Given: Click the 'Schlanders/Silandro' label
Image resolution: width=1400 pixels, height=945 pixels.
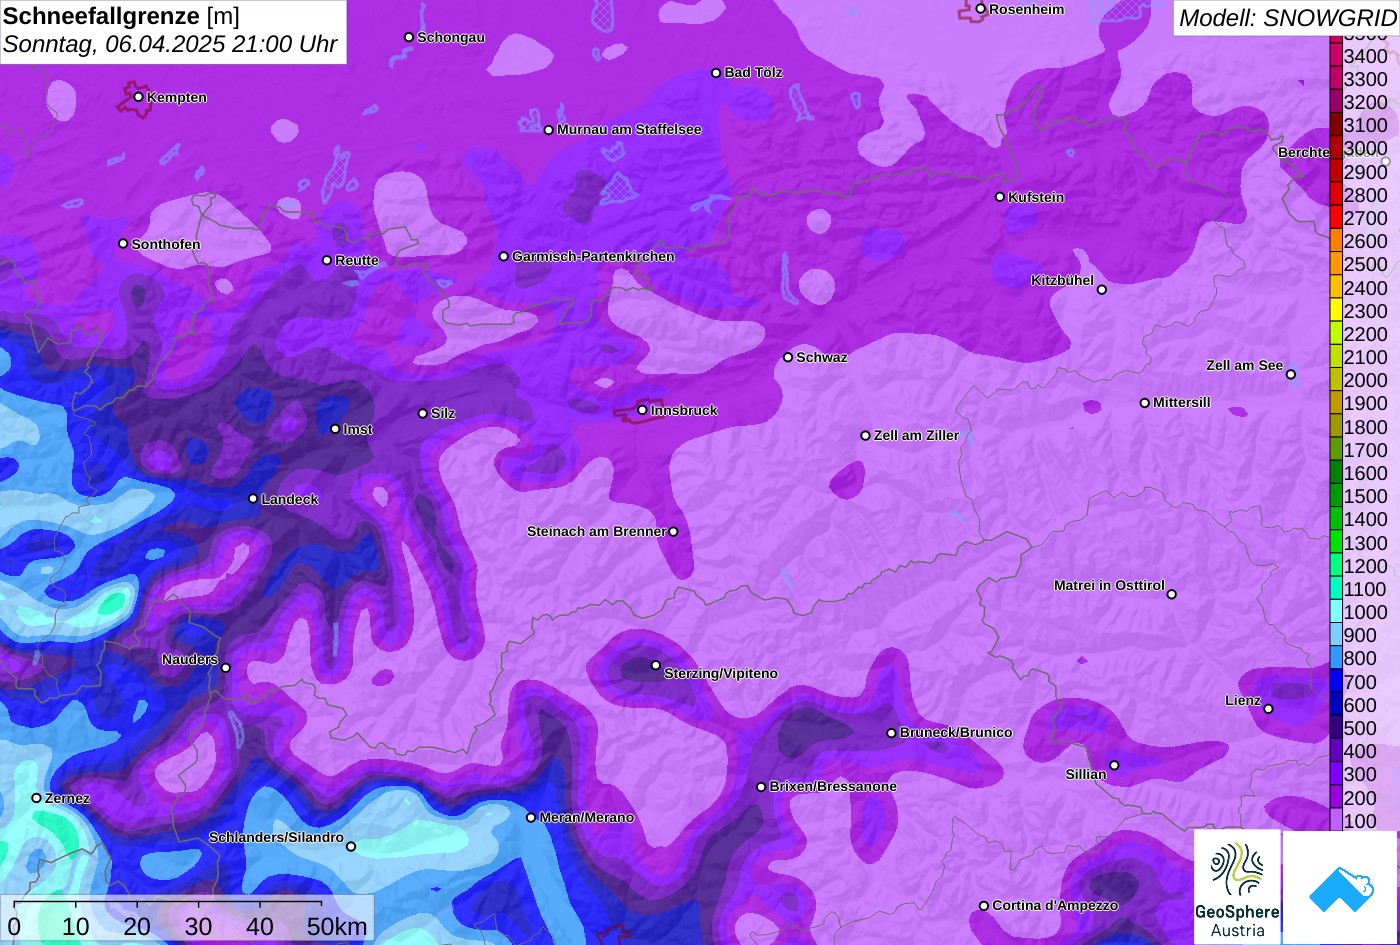Looking at the screenshot, I should (276, 838).
